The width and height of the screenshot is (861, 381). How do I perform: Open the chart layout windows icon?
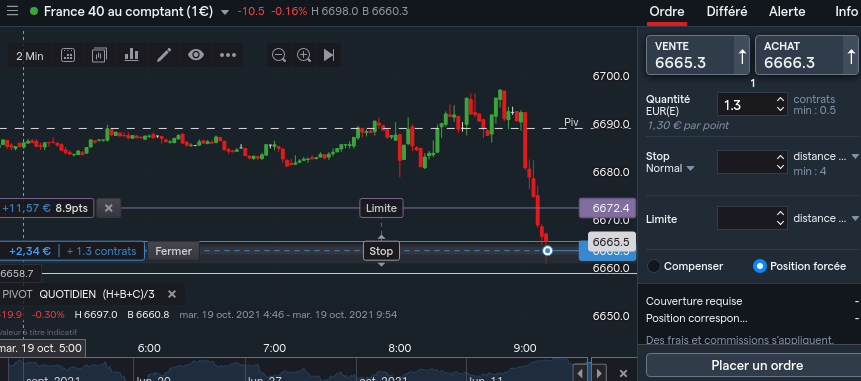click(99, 55)
